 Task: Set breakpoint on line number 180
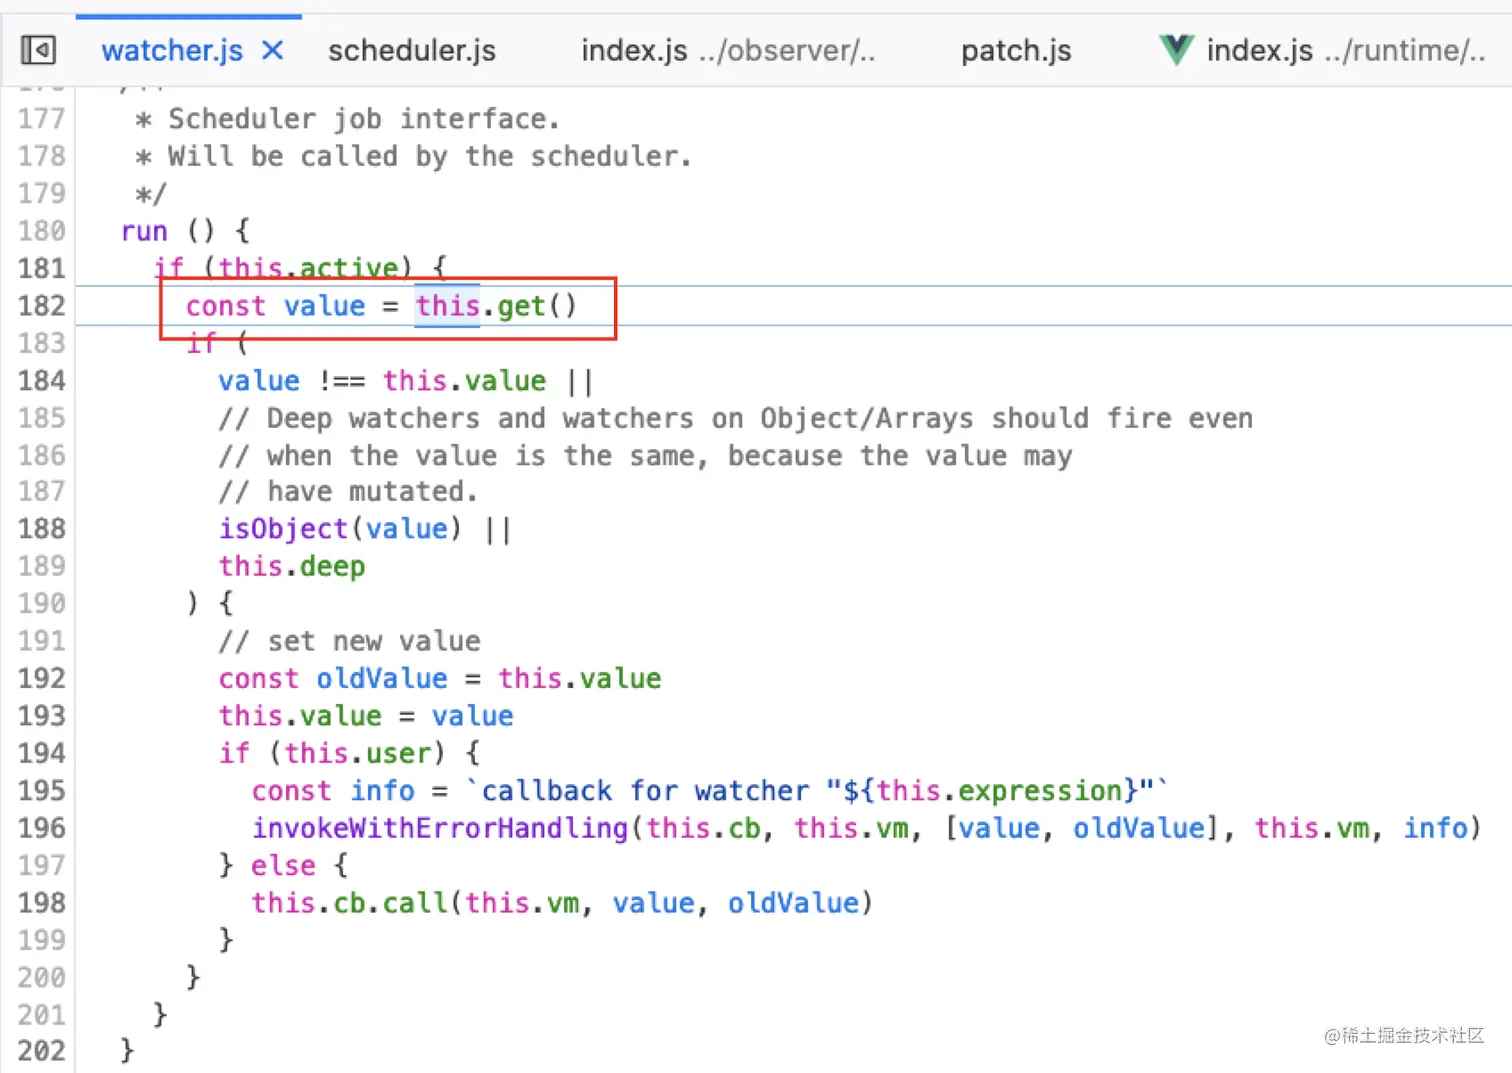(41, 230)
